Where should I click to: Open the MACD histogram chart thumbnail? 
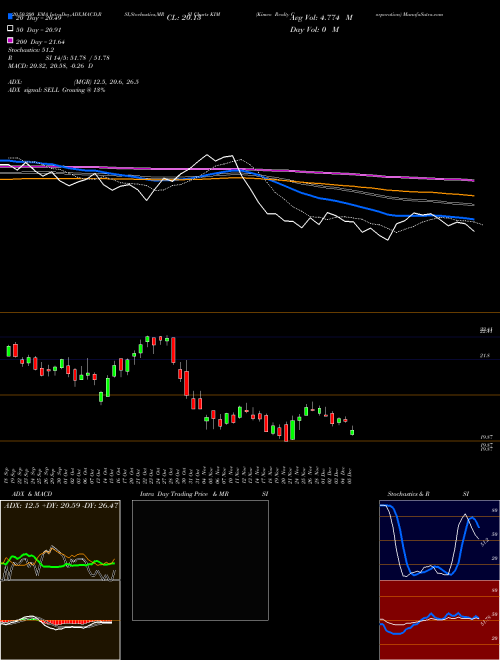[x=60, y=620]
